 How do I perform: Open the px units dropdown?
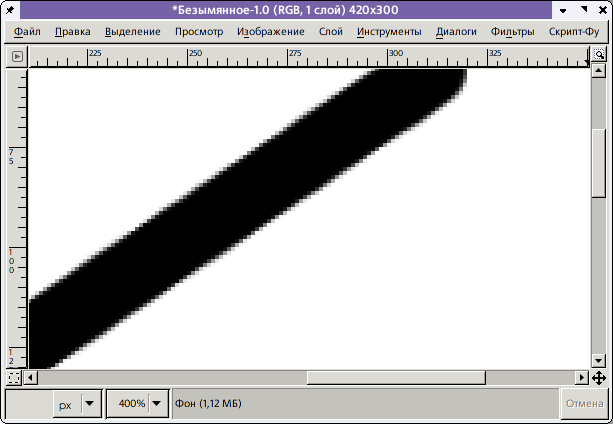click(x=90, y=404)
